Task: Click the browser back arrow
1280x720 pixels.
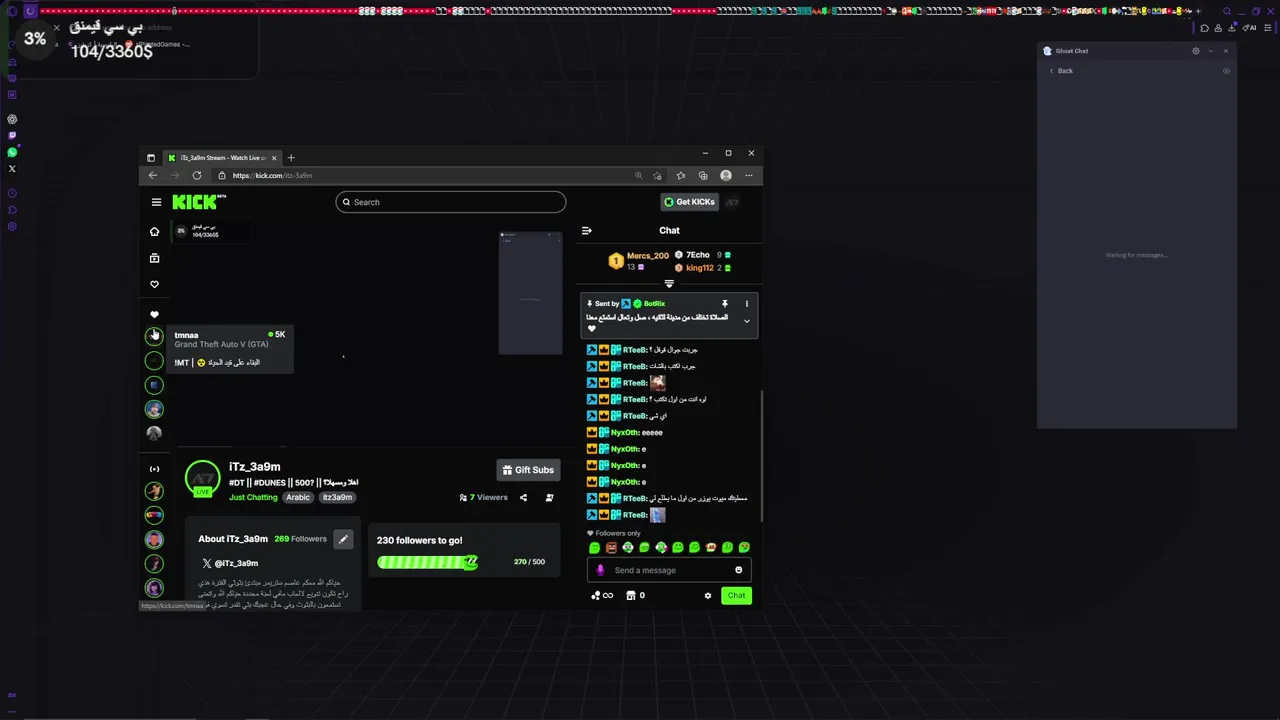Action: click(153, 175)
